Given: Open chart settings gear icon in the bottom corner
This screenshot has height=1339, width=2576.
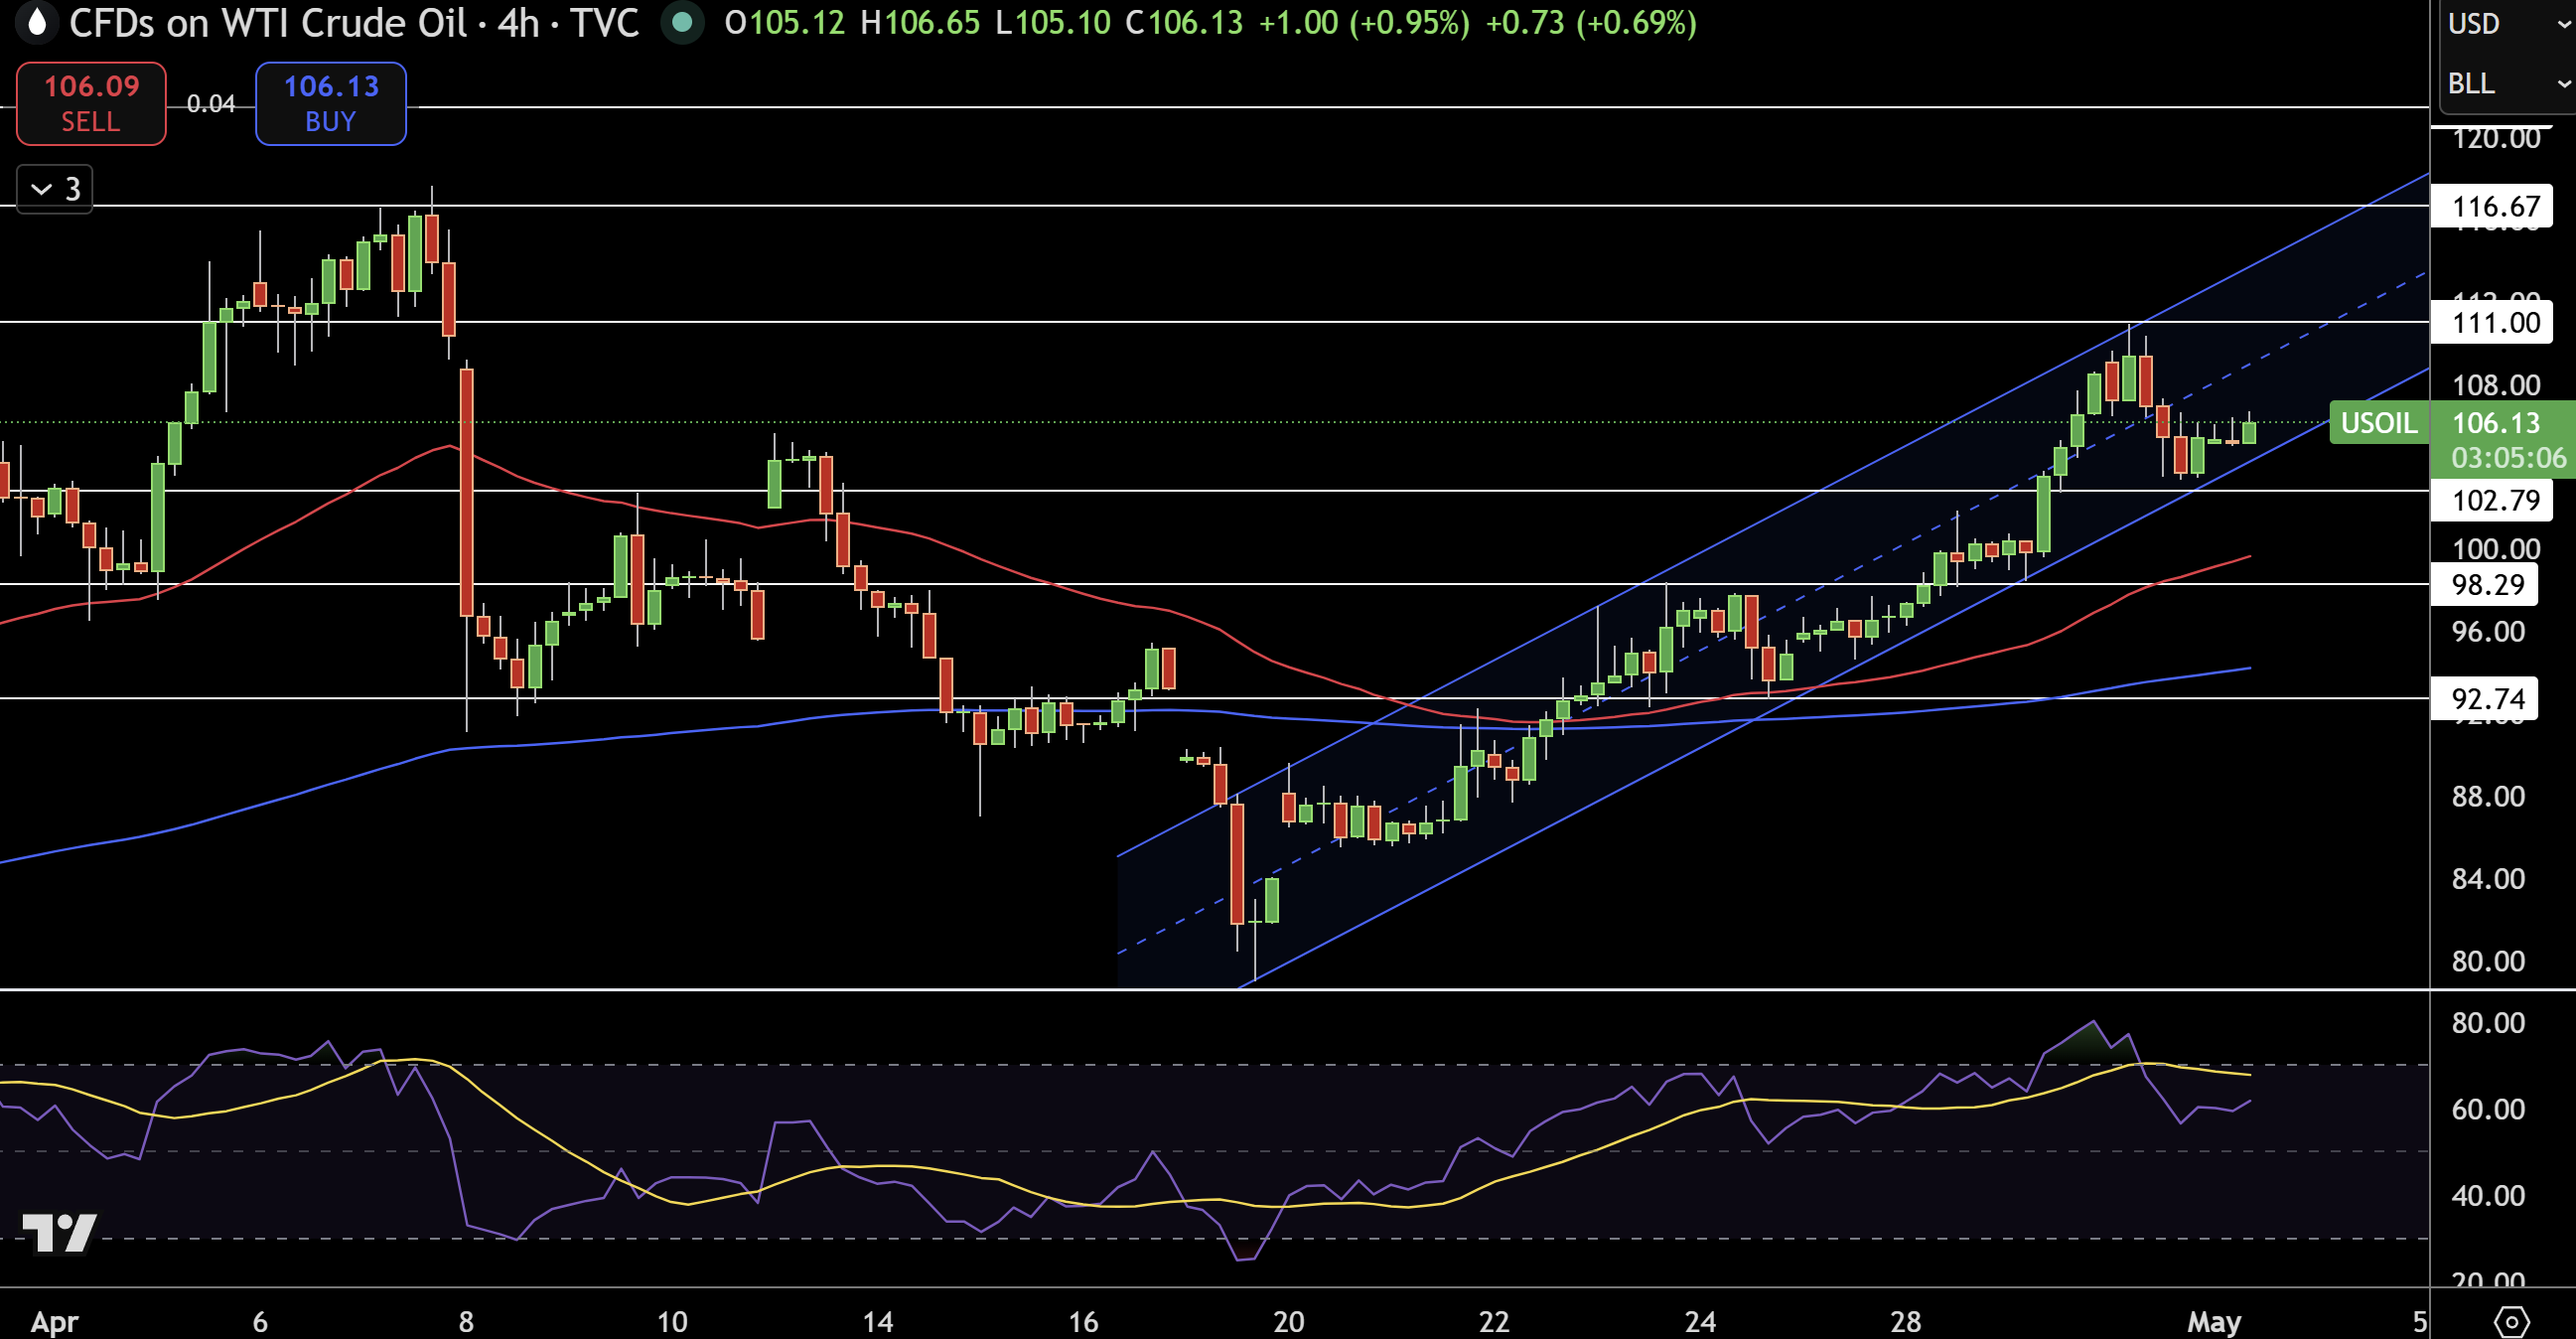Looking at the screenshot, I should [2511, 1321].
